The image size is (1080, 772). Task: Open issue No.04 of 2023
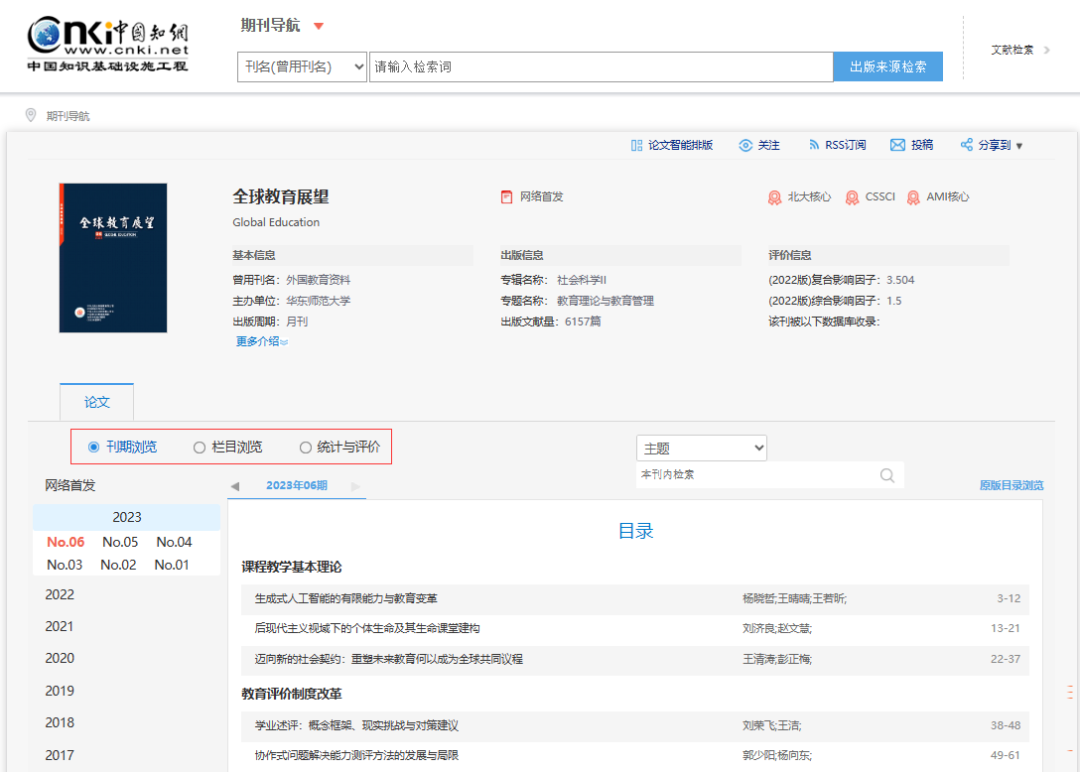pyautogui.click(x=174, y=542)
